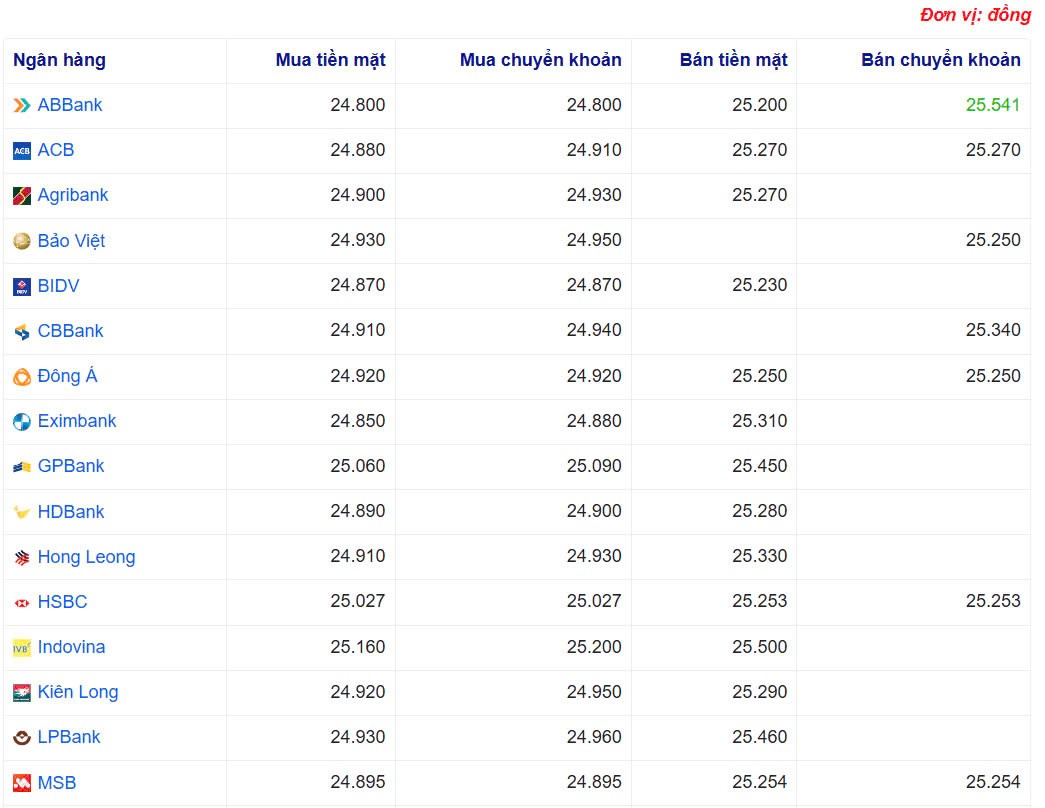This screenshot has height=808, width=1045.
Task: Click the Bảo Việt logo icon
Action: (x=22, y=241)
